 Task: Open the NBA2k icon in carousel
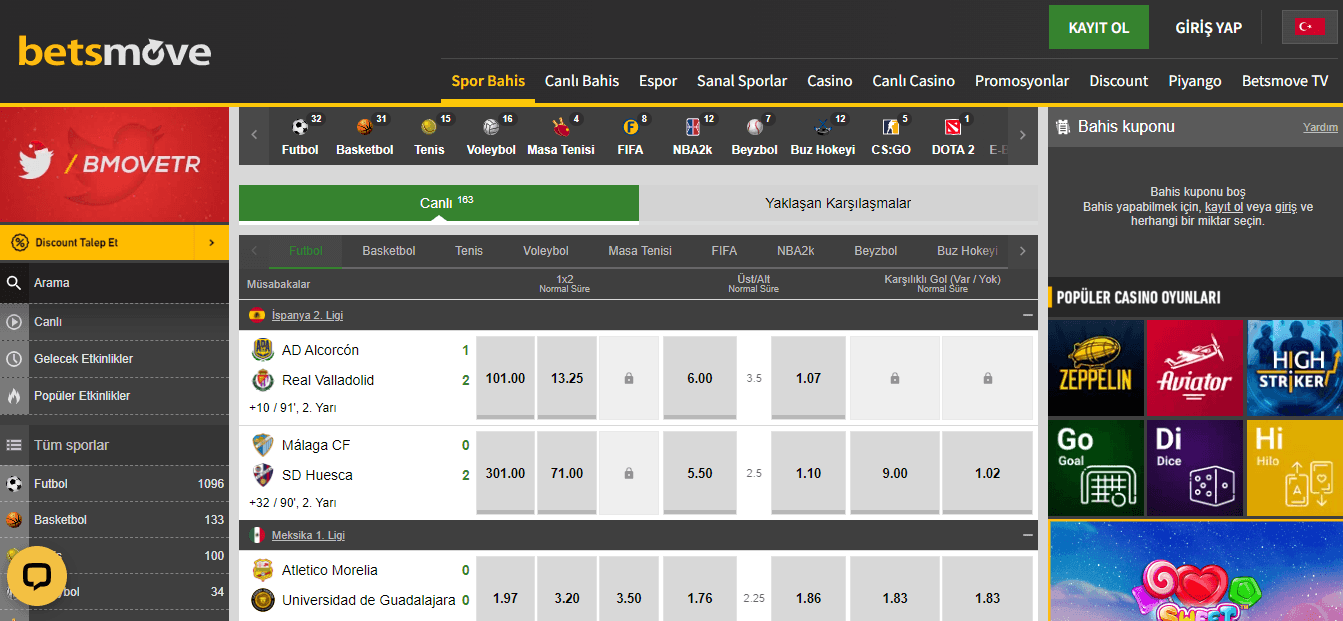coord(693,136)
